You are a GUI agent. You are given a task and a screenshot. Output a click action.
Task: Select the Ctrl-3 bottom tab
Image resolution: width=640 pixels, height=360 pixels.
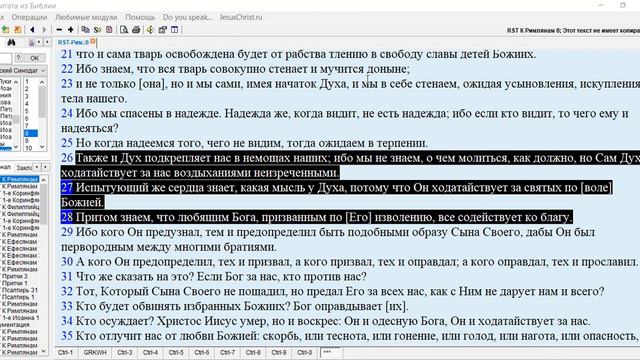(124, 352)
